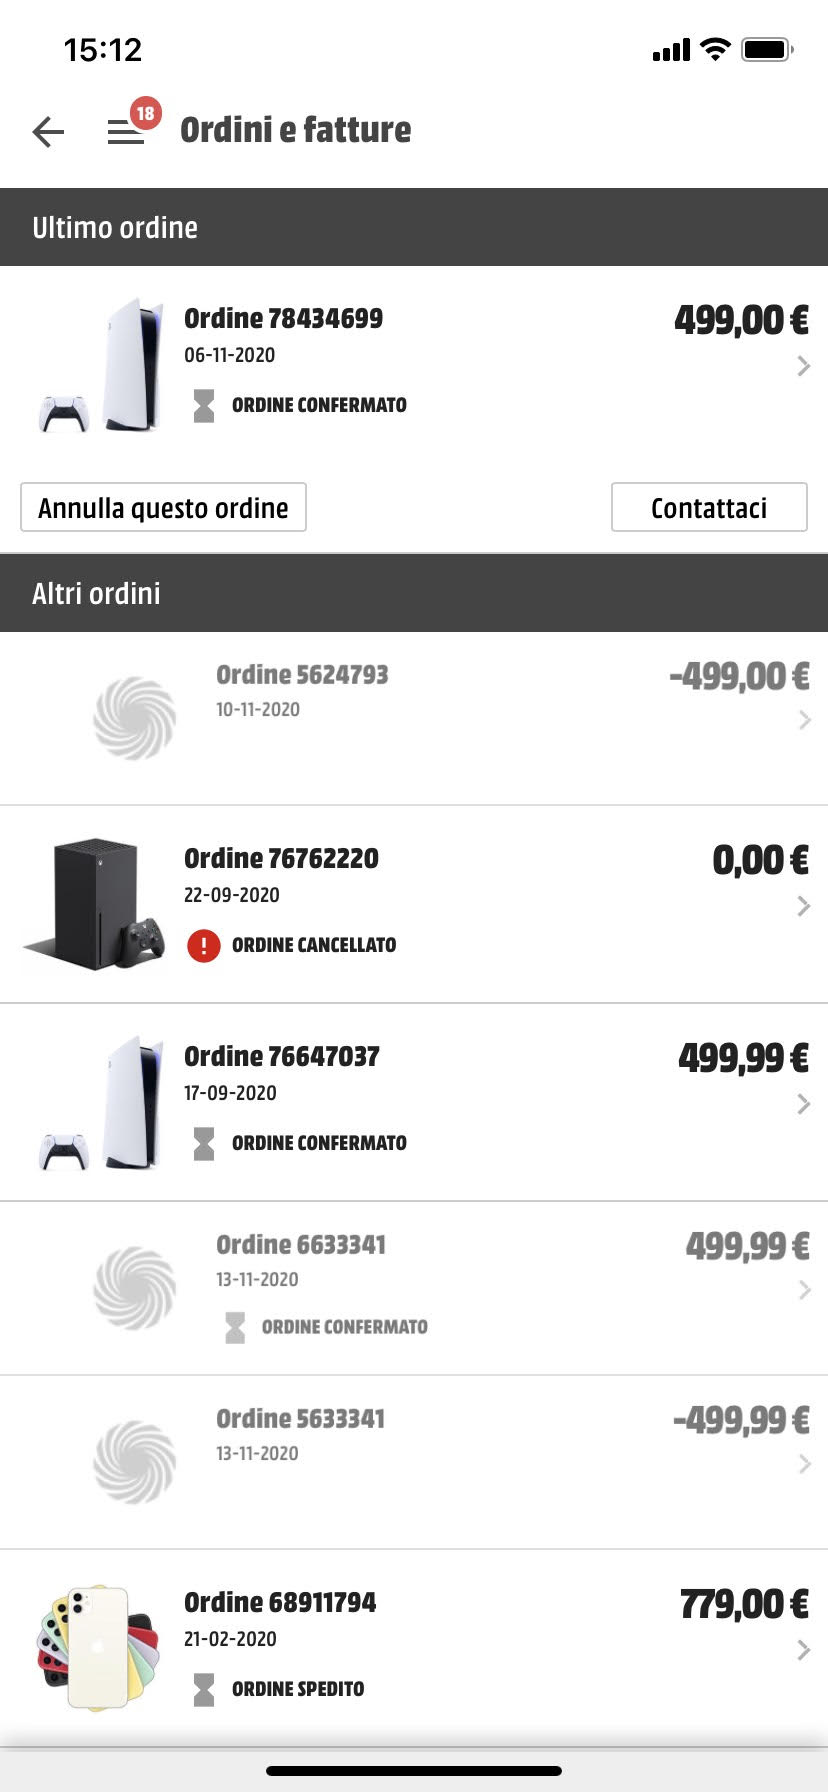828x1792 pixels.
Task: Expand order 78434699 details chevron
Action: point(803,366)
